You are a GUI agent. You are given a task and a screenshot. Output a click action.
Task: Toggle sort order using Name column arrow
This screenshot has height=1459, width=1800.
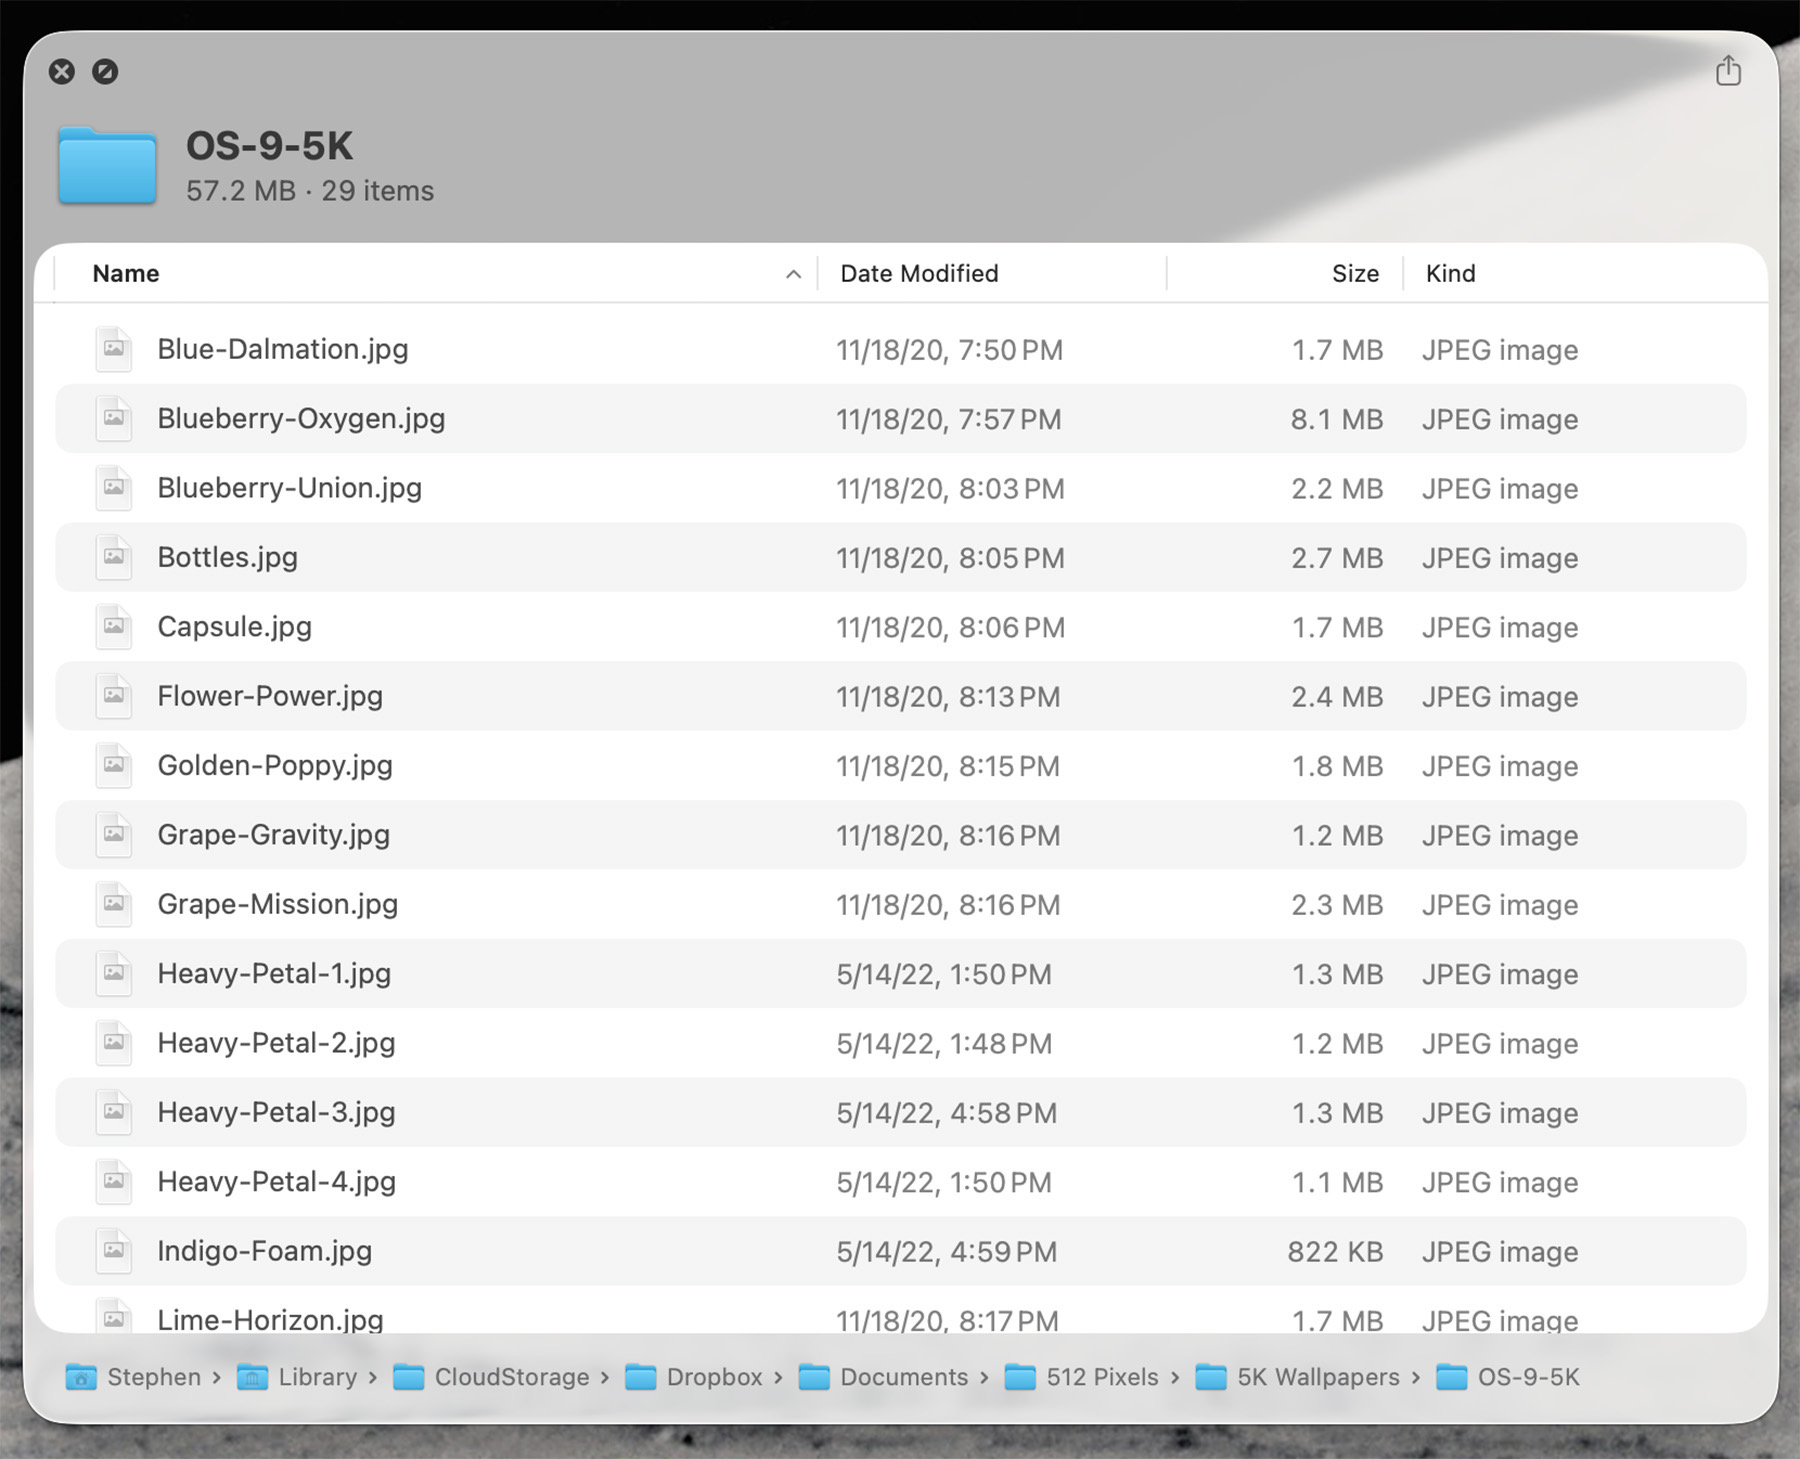(793, 274)
